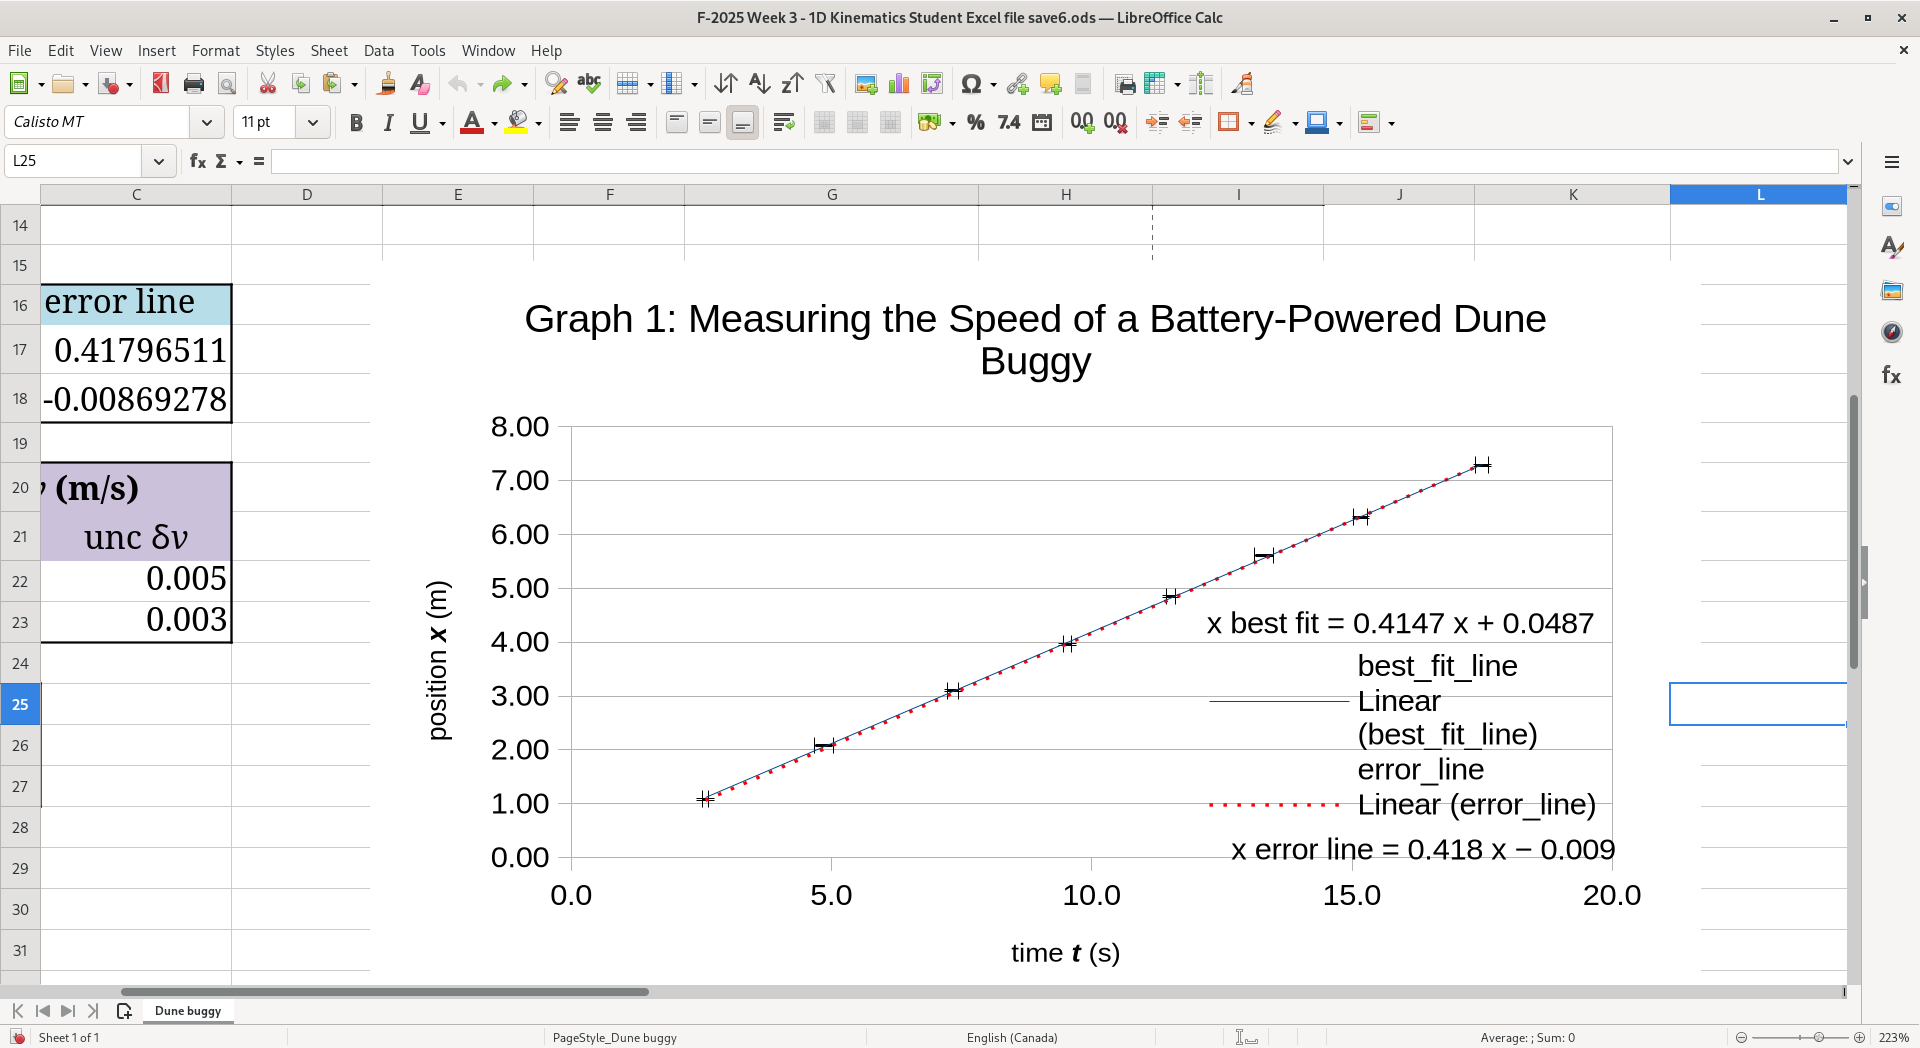Toggle Italic formatting
The height and width of the screenshot is (1048, 1920).
388,122
